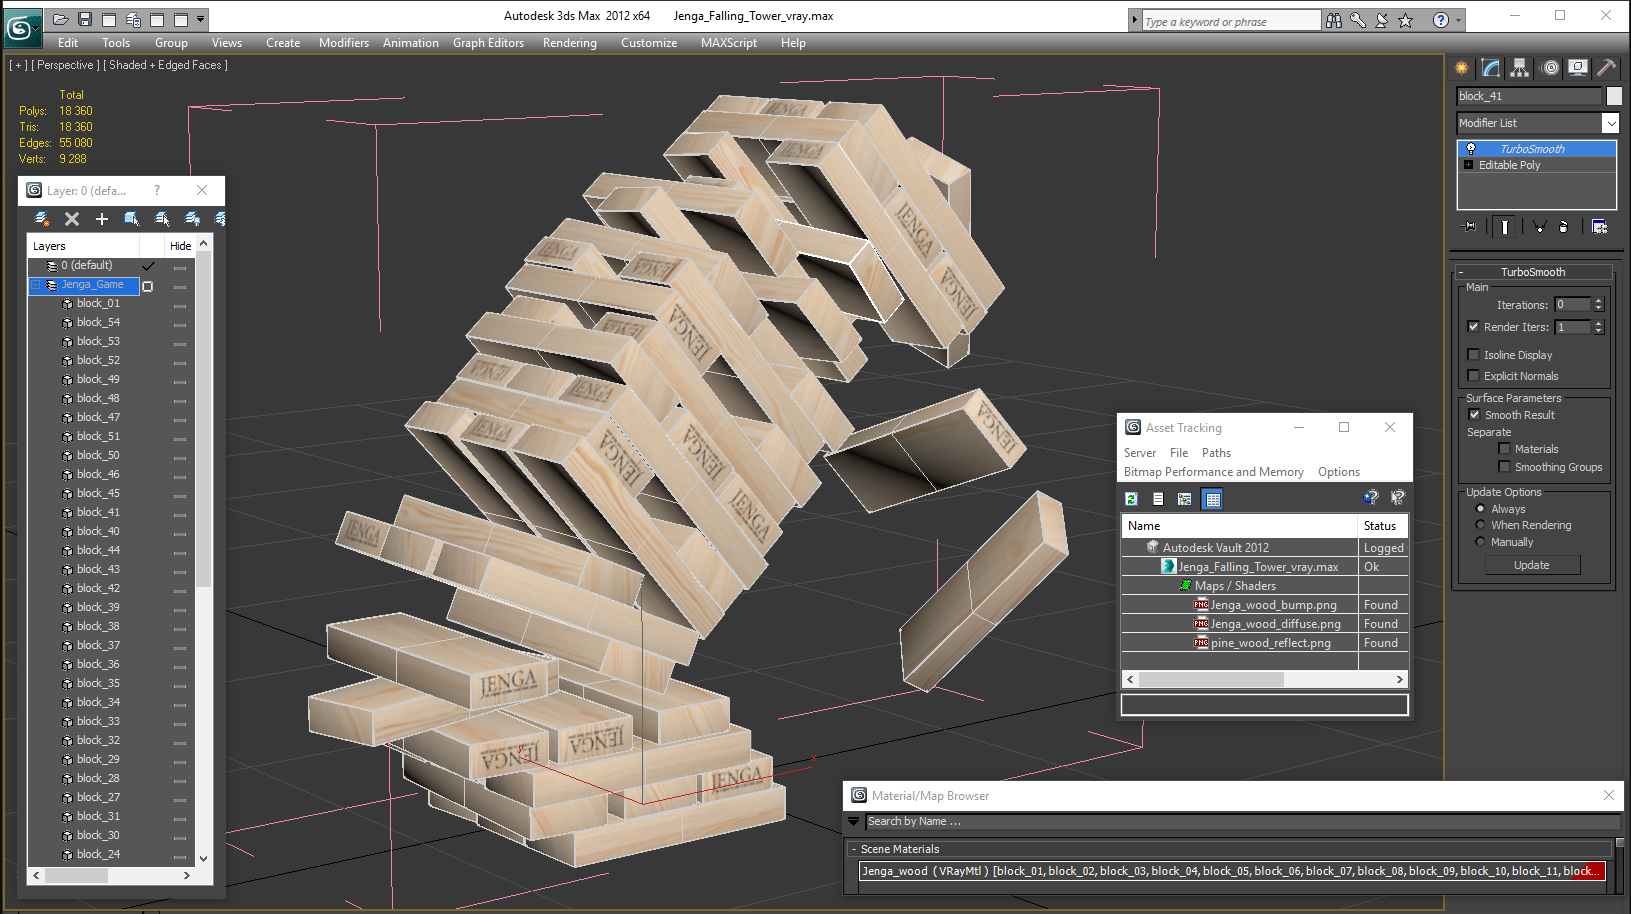The image size is (1631, 914).
Task: Open the Hierarchy command panel tab
Action: (1520, 68)
